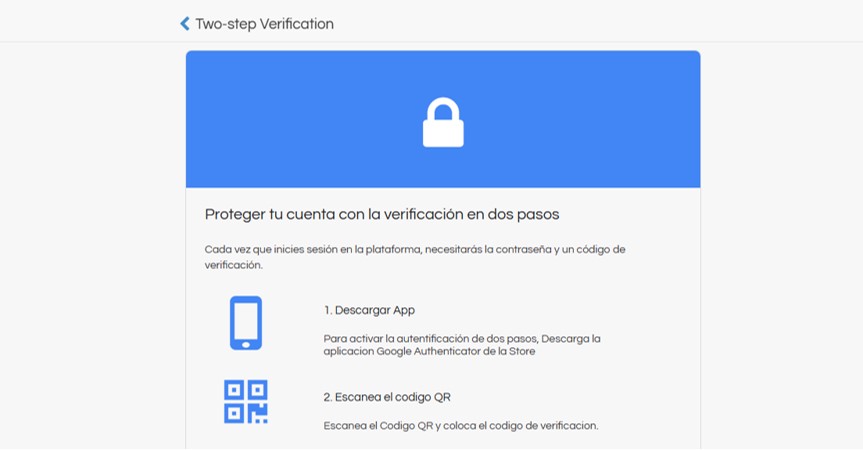Click the 'Proteger tu cuenta' heading
This screenshot has height=450, width=863.
382,214
